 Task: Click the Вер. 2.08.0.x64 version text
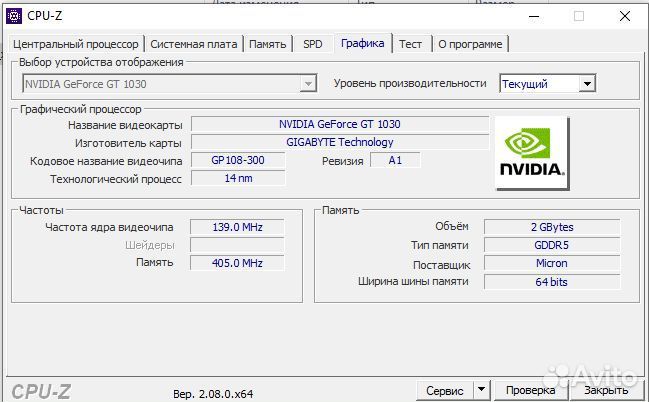[213, 394]
